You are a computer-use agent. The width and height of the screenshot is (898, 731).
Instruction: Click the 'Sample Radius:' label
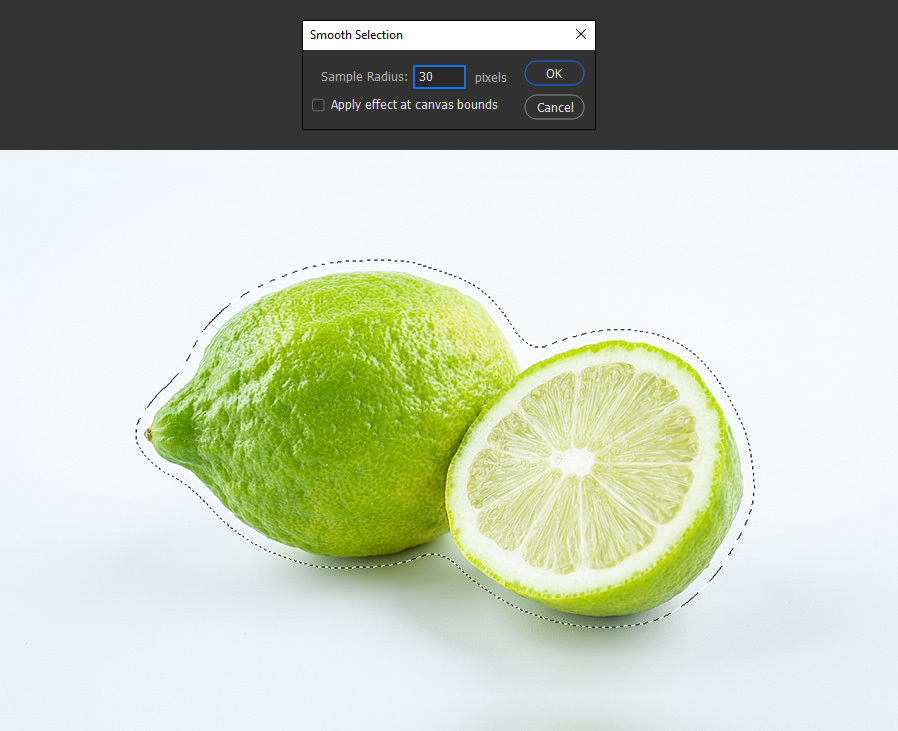tap(364, 77)
